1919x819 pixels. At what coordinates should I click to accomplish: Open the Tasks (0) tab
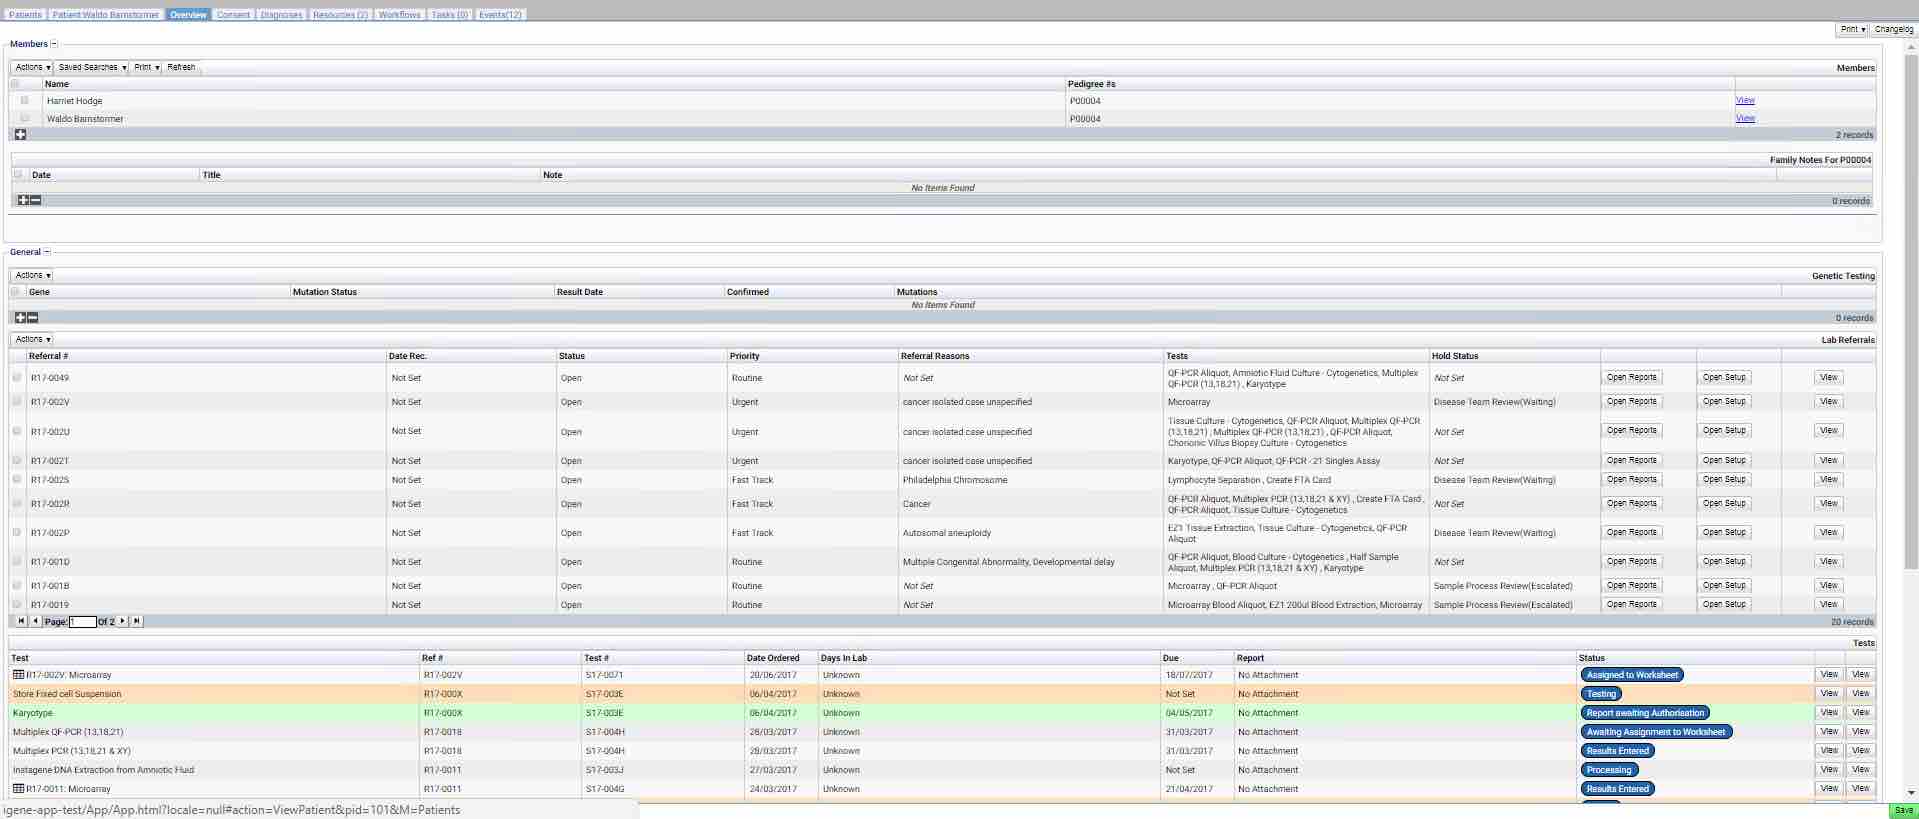tap(450, 15)
